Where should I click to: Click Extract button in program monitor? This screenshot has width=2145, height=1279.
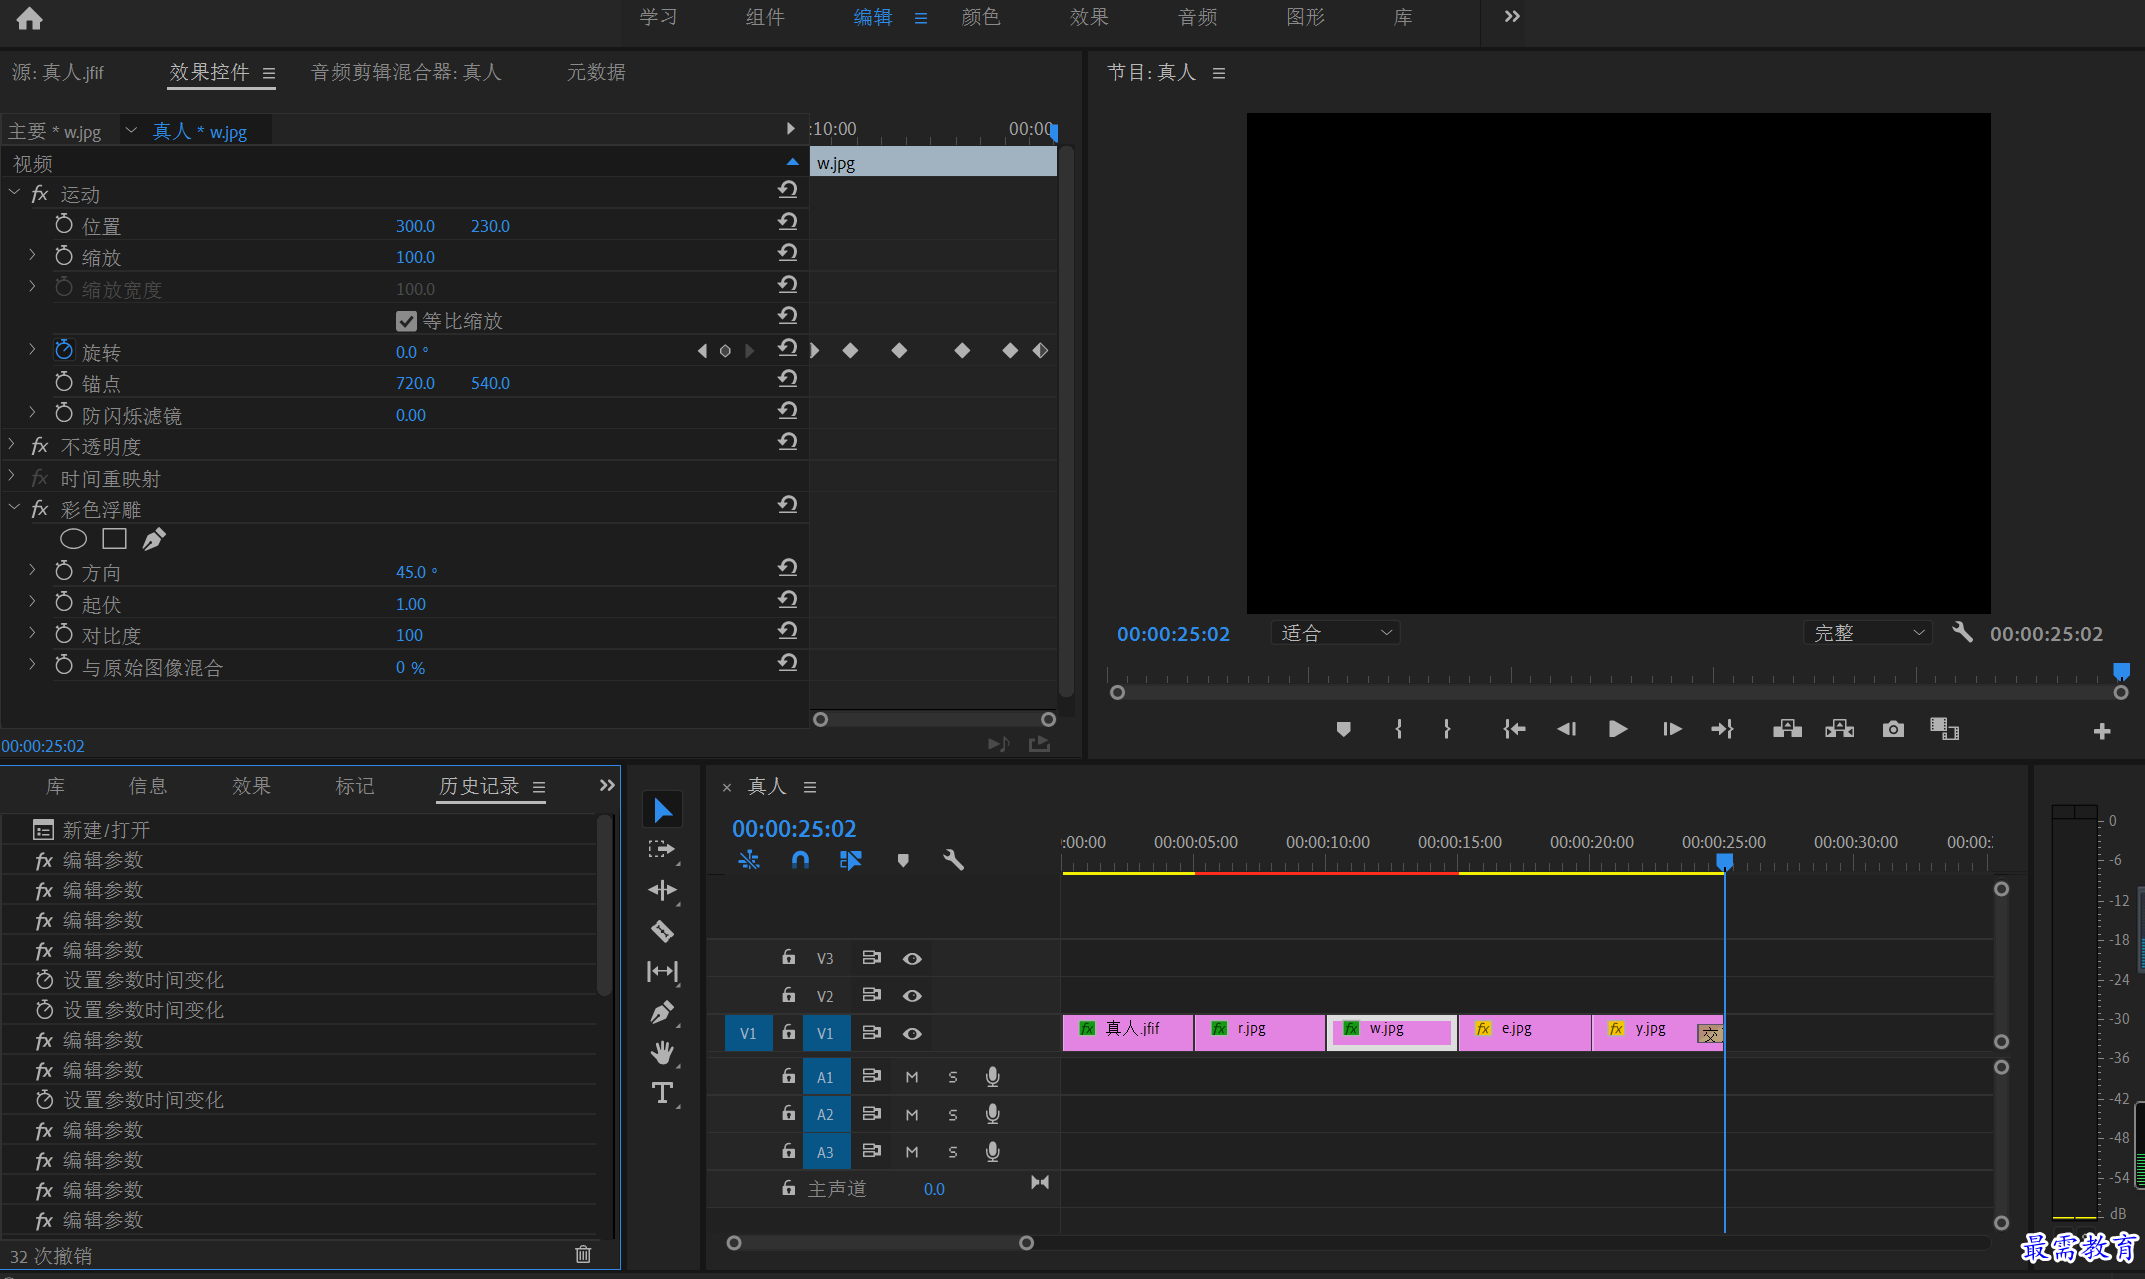pos(1840,729)
